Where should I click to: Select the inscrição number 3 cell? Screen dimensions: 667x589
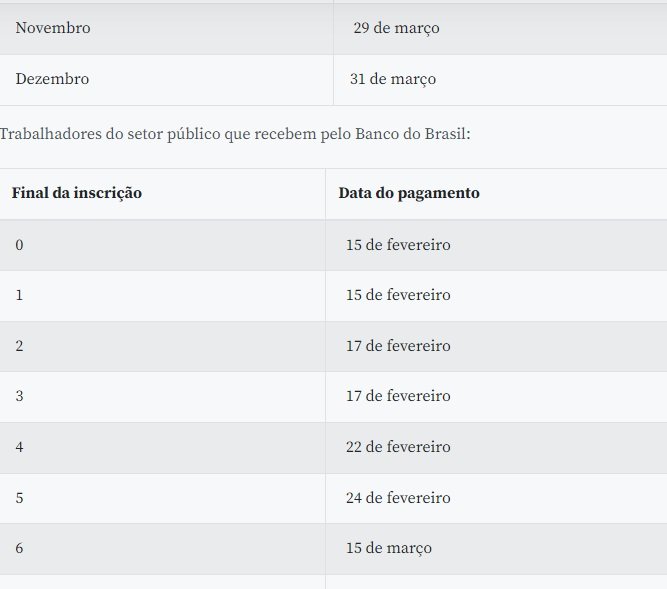point(20,396)
